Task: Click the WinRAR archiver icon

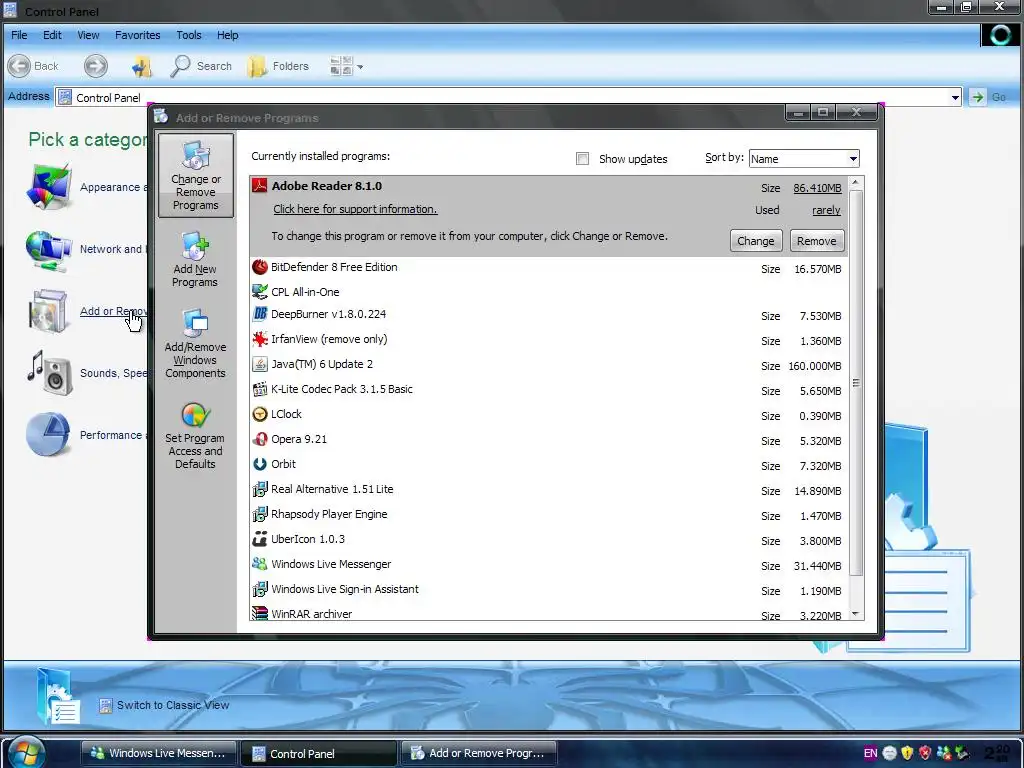Action: (260, 613)
